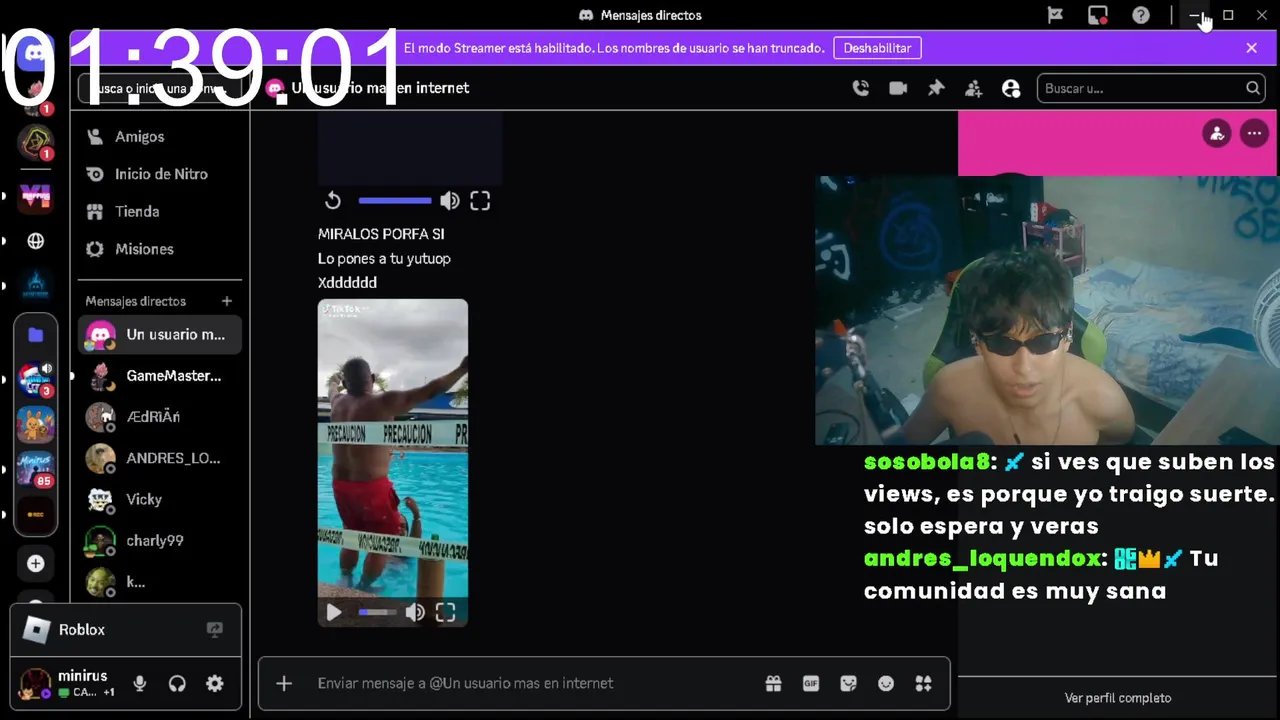Expand upper video to fullscreen

click(x=480, y=201)
